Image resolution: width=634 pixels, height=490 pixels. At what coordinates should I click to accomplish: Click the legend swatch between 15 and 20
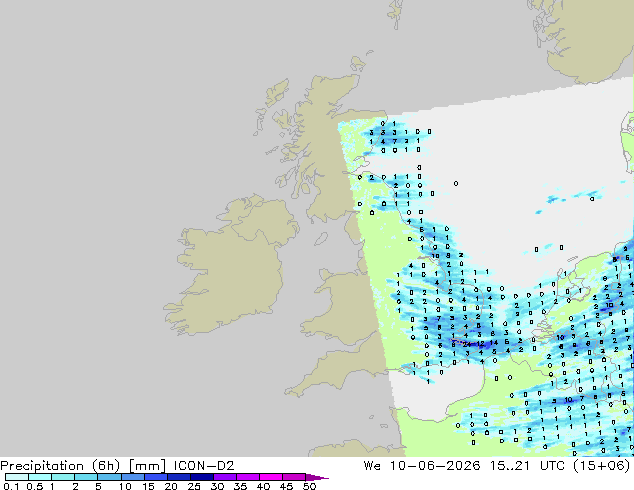[x=155, y=477]
